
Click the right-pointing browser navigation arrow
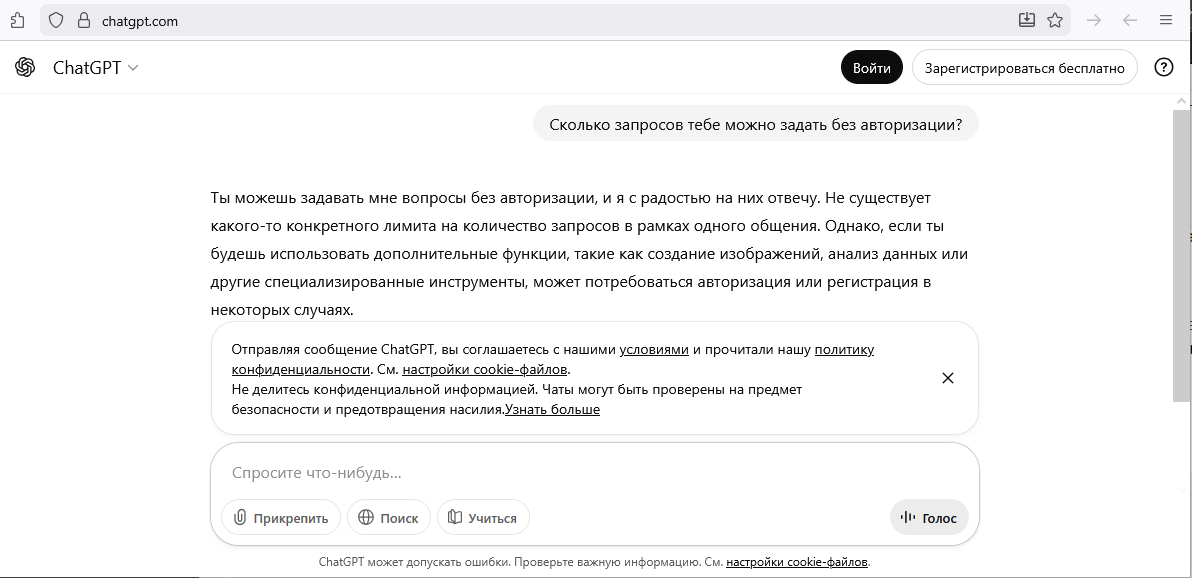click(x=1094, y=21)
